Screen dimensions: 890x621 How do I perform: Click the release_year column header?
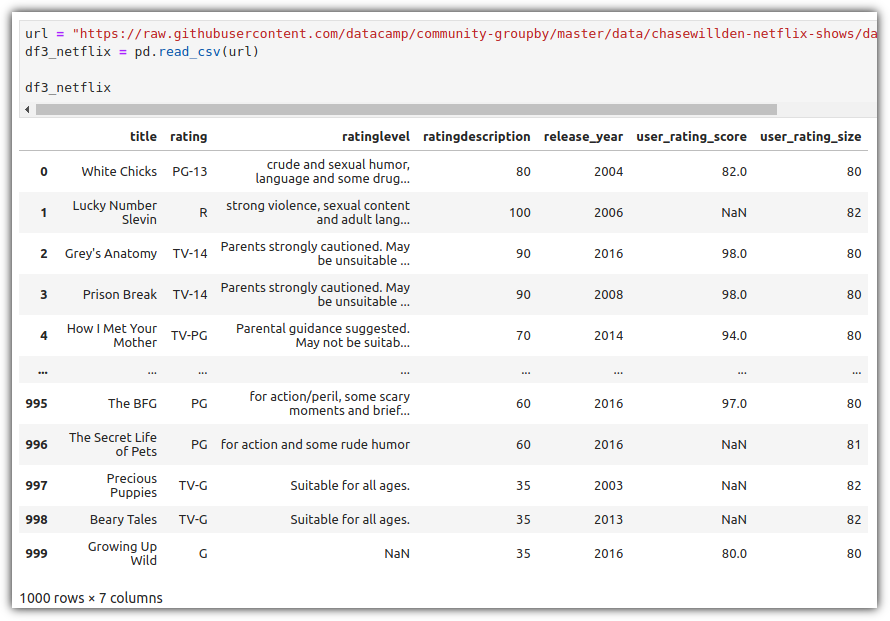[583, 136]
